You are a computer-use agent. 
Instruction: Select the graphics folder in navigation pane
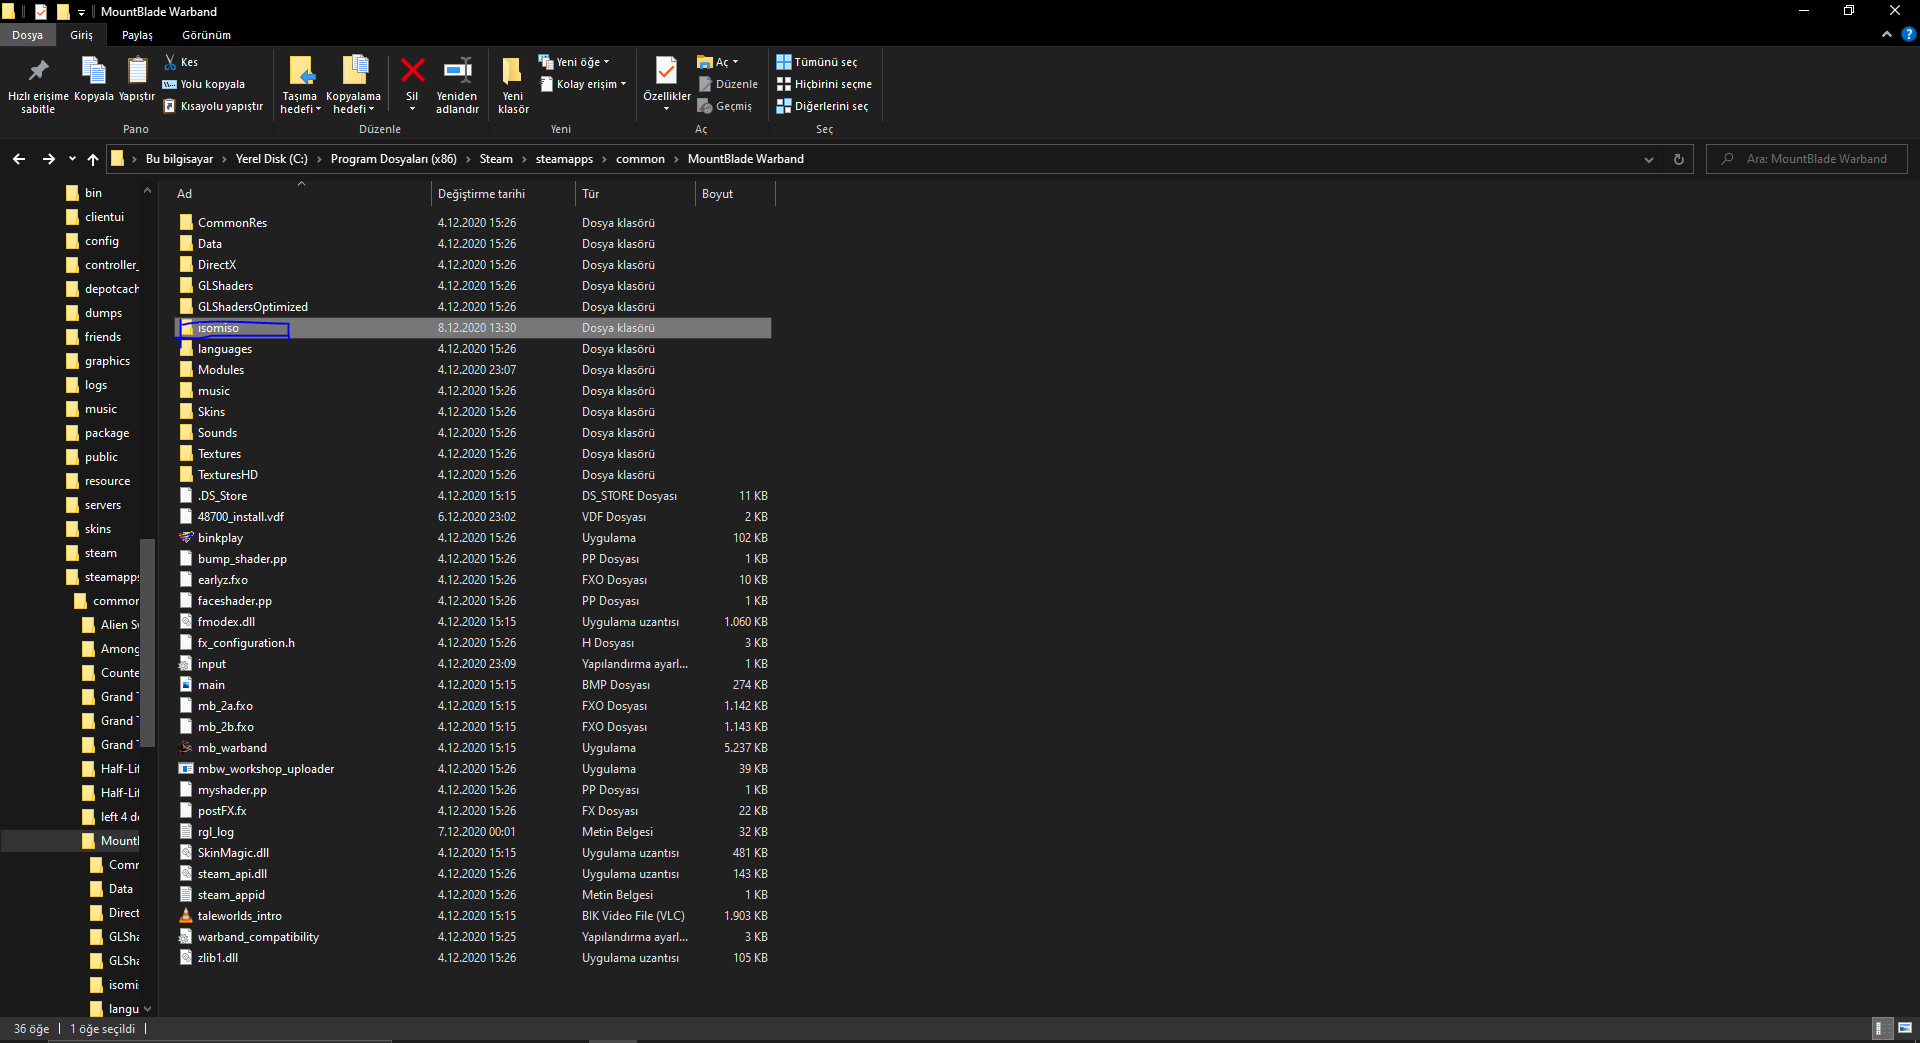tap(107, 361)
